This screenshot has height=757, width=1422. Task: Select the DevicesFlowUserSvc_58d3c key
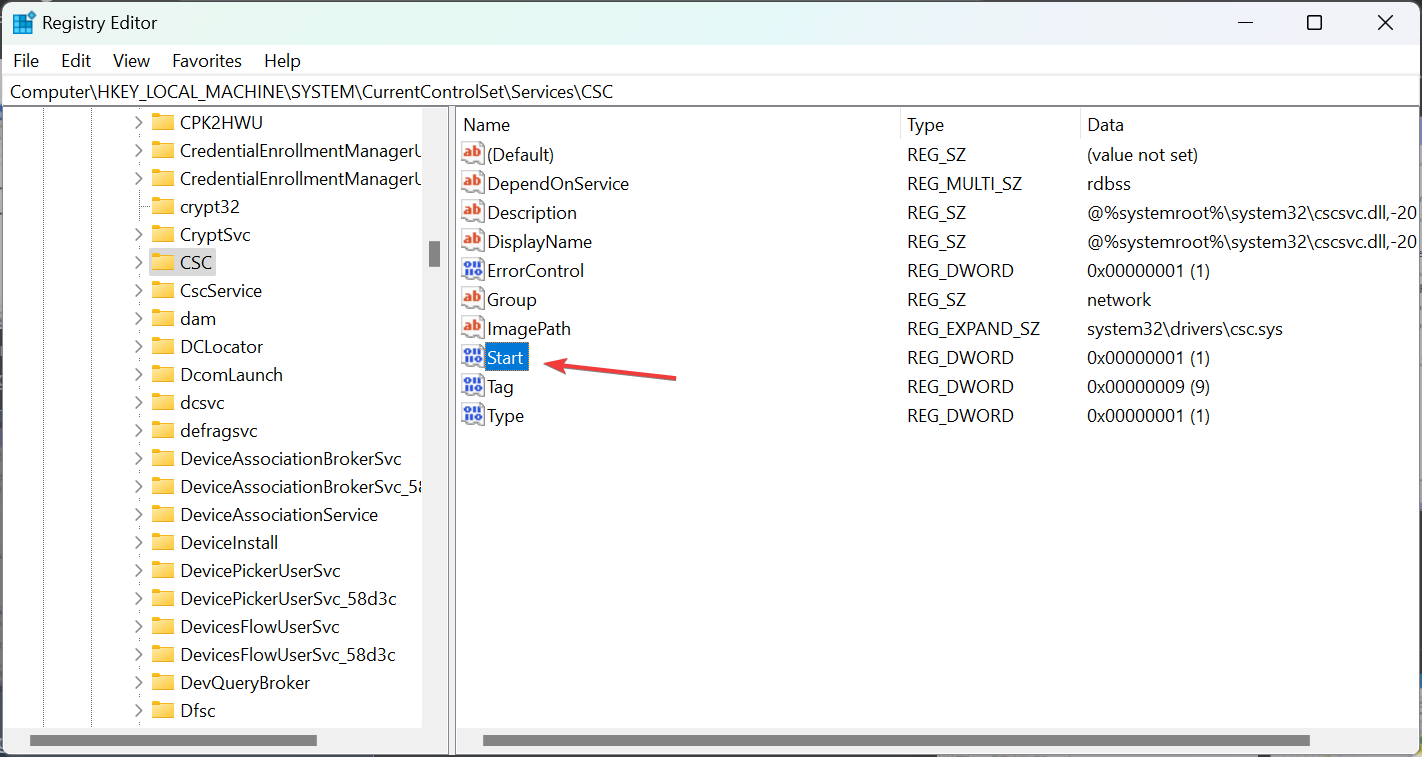tap(288, 654)
